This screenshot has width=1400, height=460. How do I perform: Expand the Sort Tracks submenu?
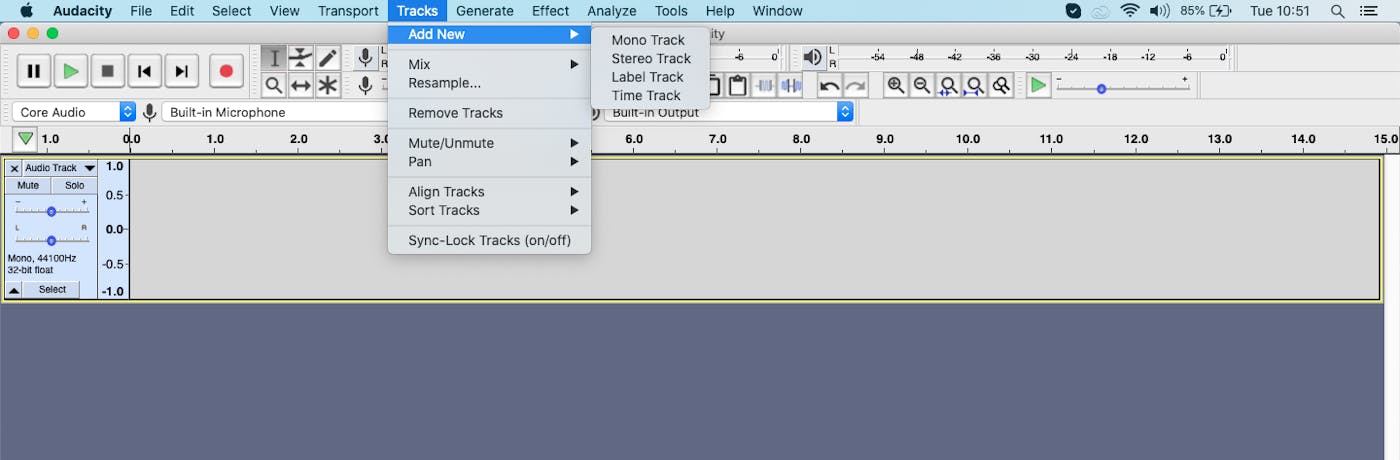click(489, 210)
